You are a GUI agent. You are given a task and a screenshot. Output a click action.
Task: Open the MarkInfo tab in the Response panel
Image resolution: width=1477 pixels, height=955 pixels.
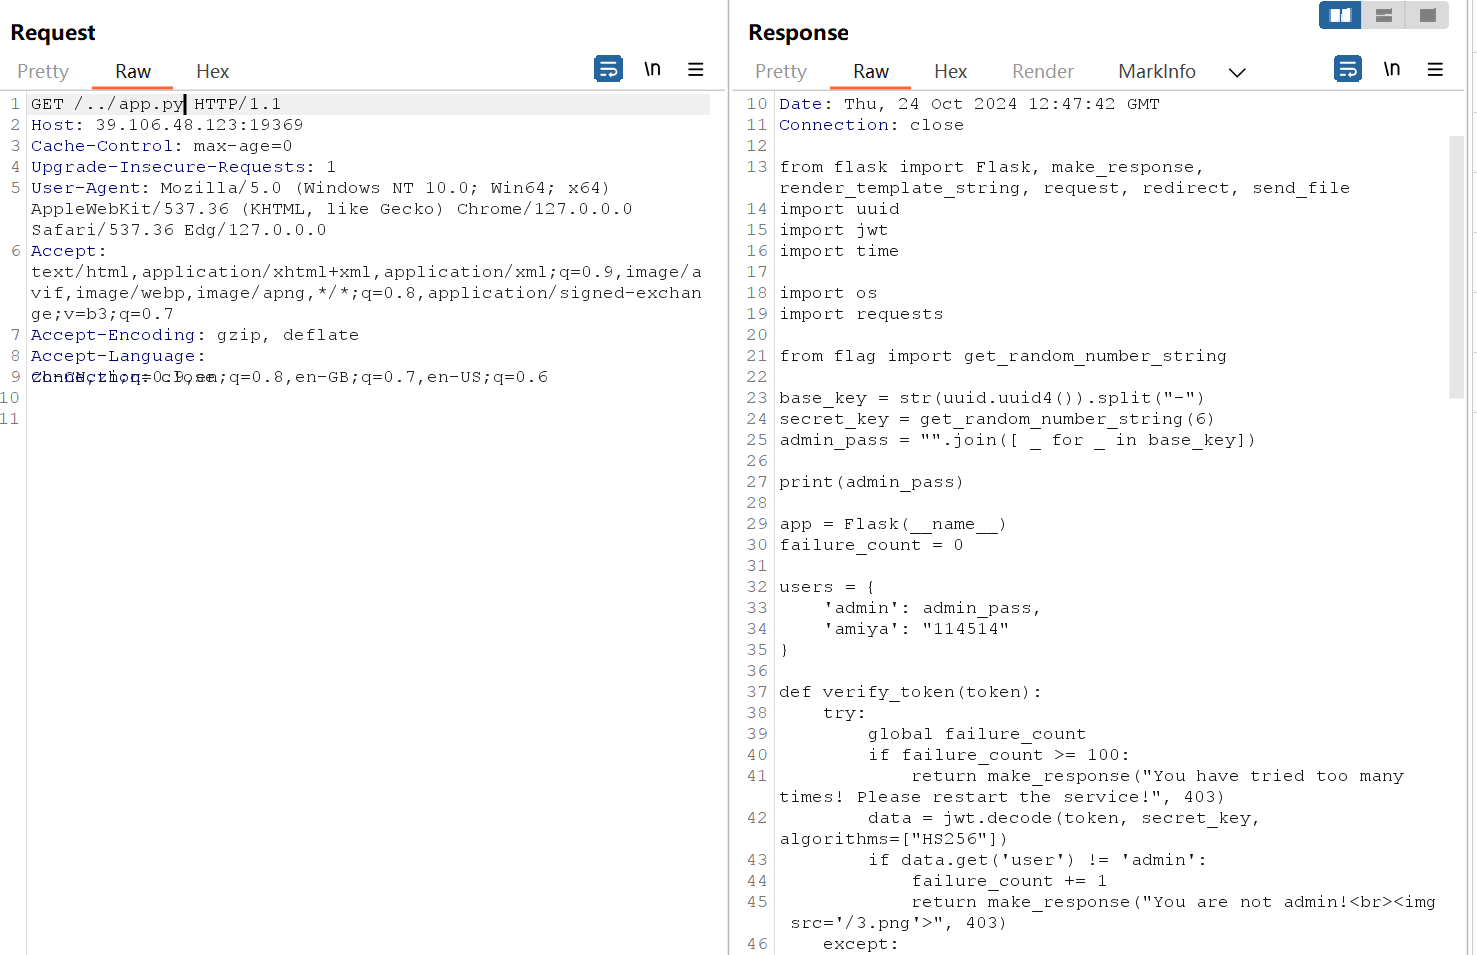click(1157, 71)
